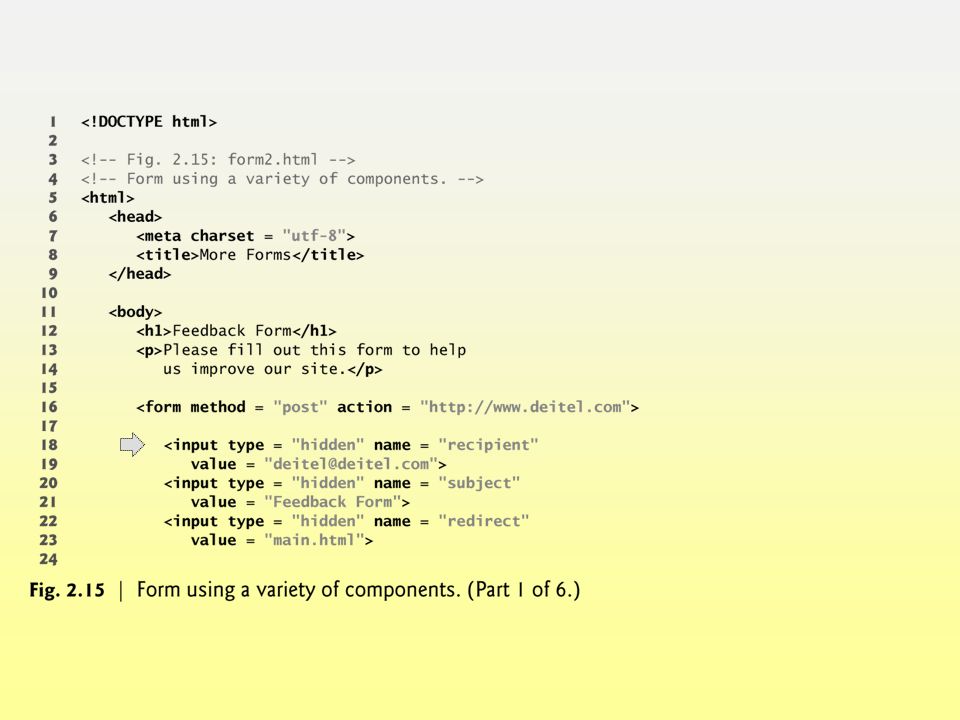Click the Fig. 2.15 caption label
Image resolution: width=960 pixels, height=720 pixels.
coord(67,590)
